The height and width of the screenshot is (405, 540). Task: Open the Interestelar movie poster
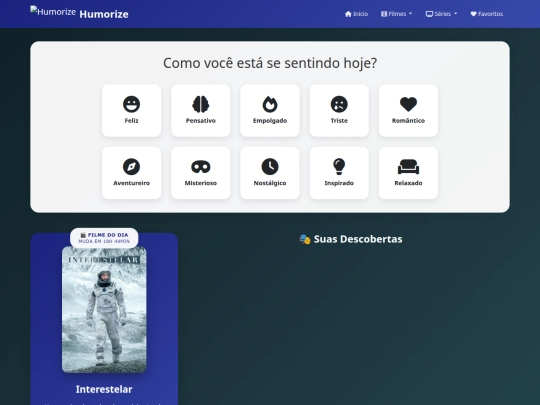[104, 309]
